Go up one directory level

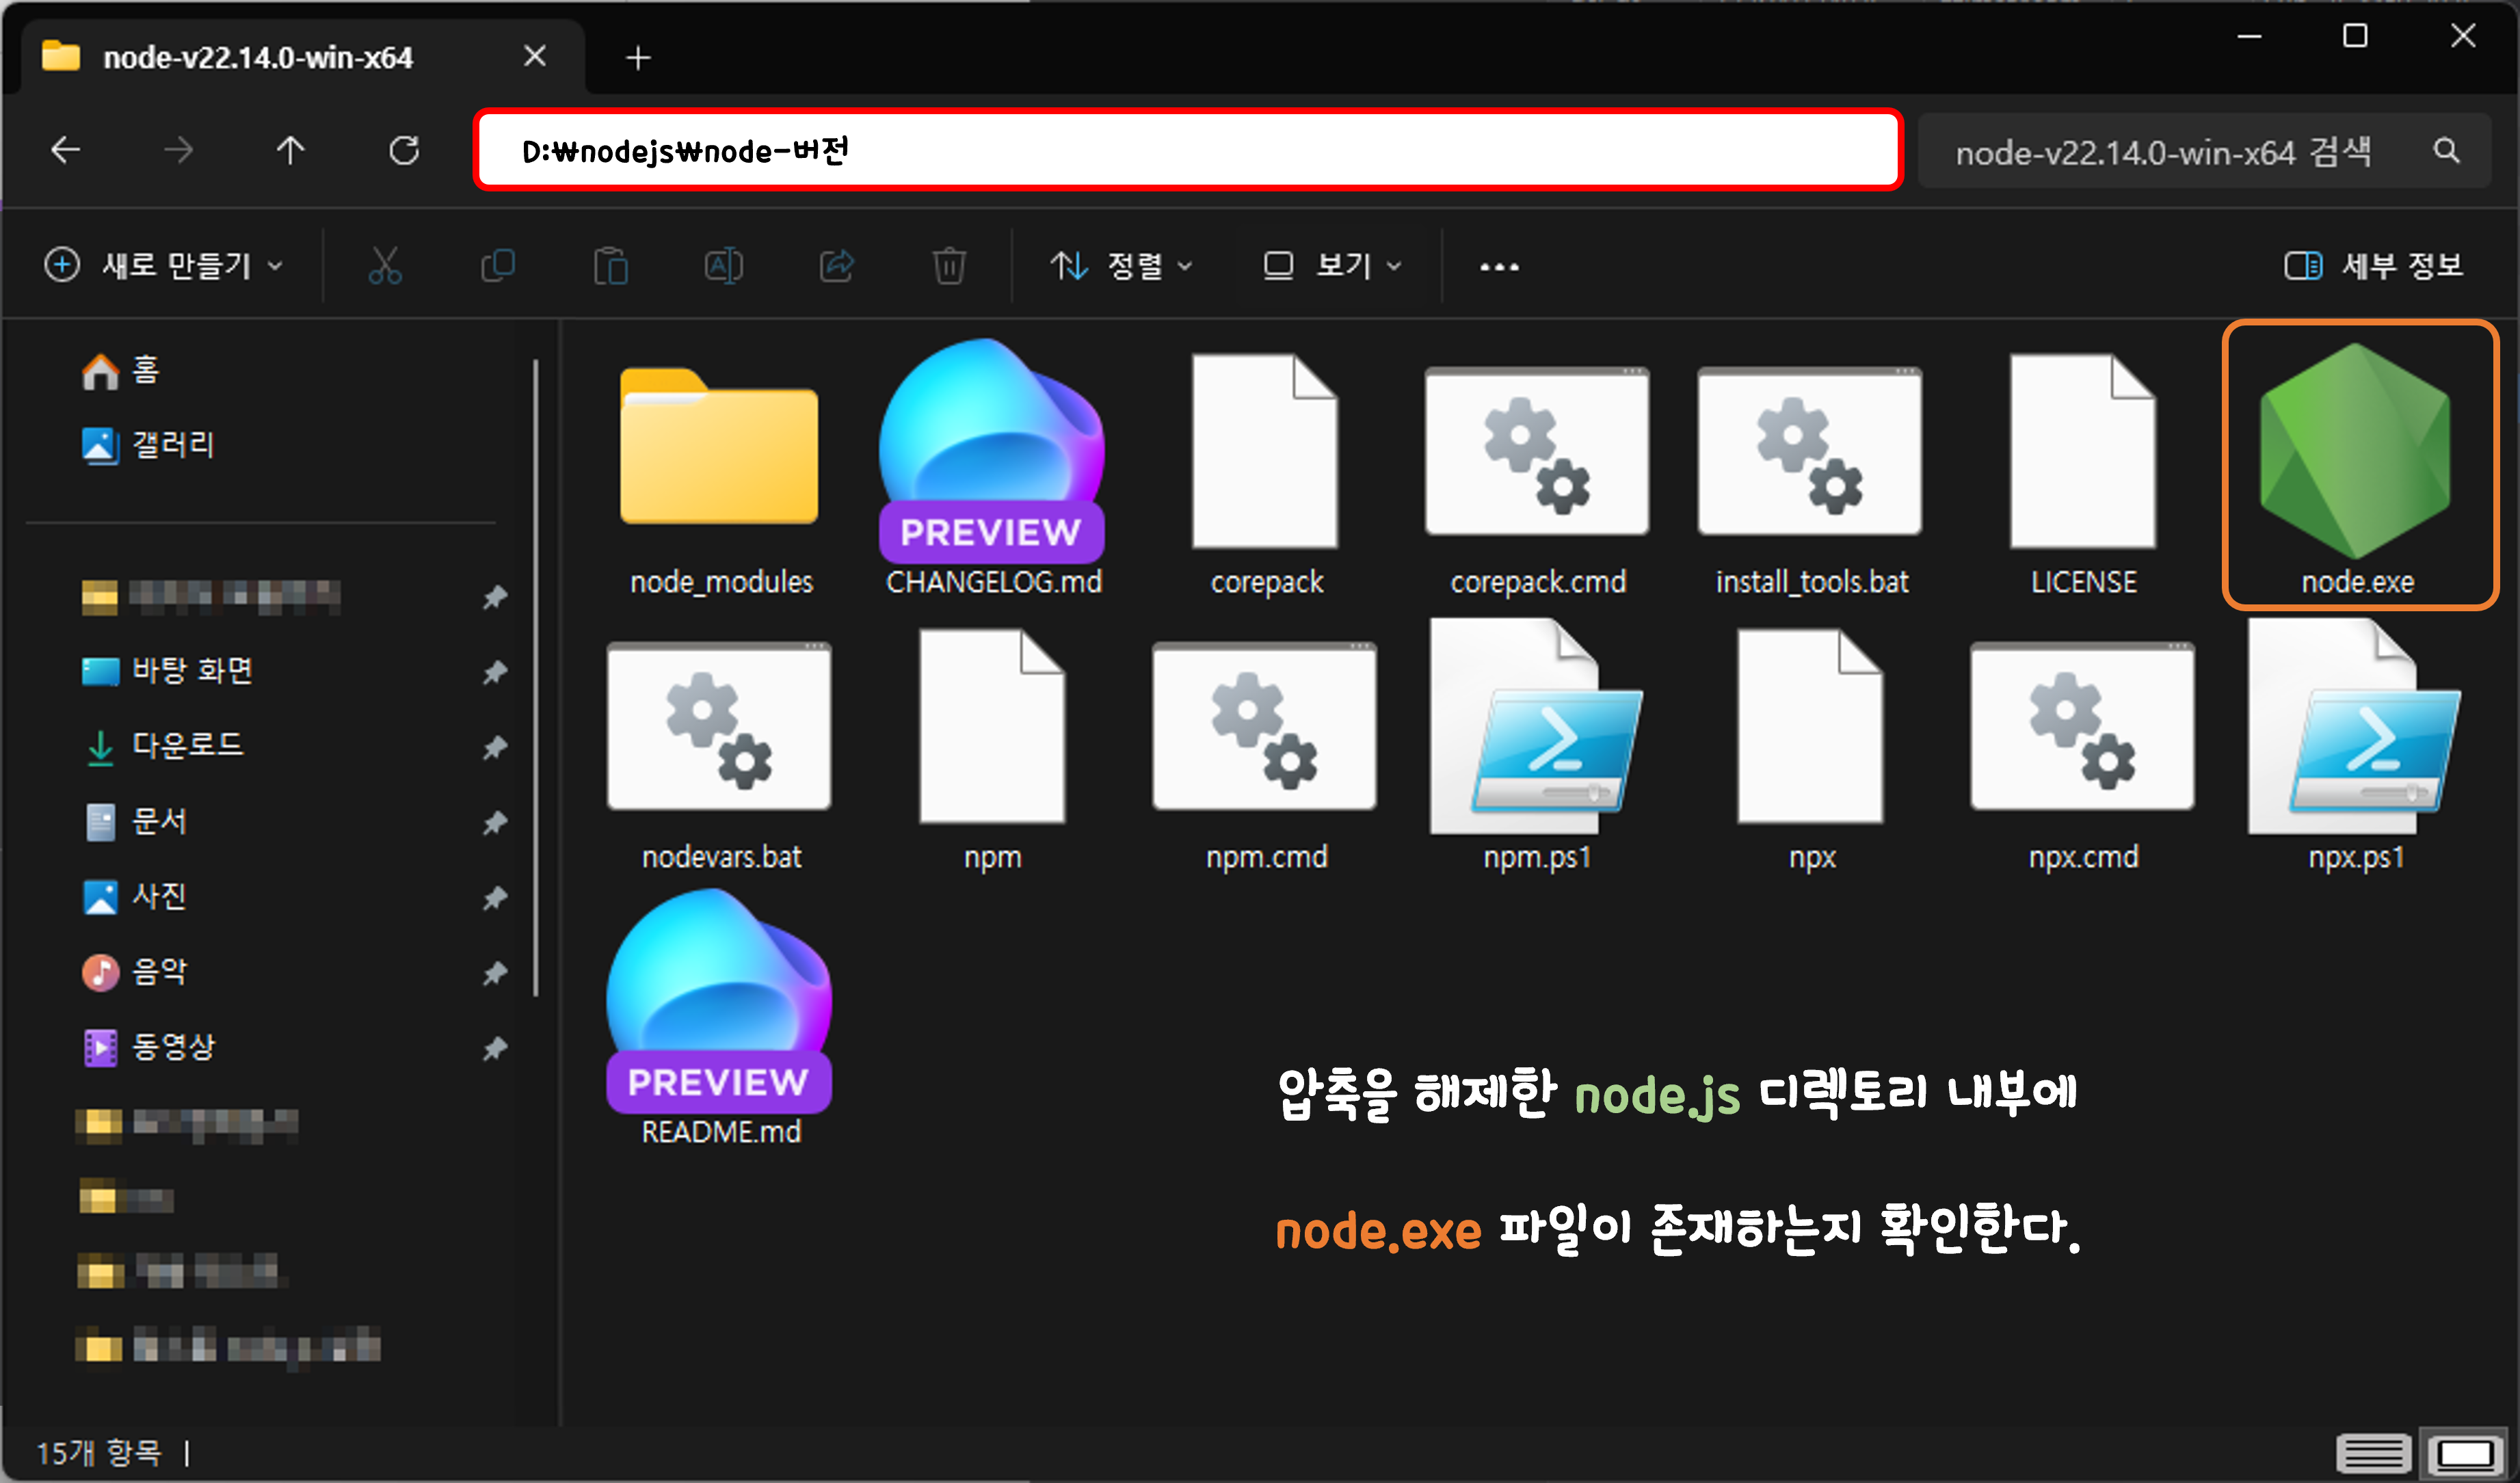291,151
